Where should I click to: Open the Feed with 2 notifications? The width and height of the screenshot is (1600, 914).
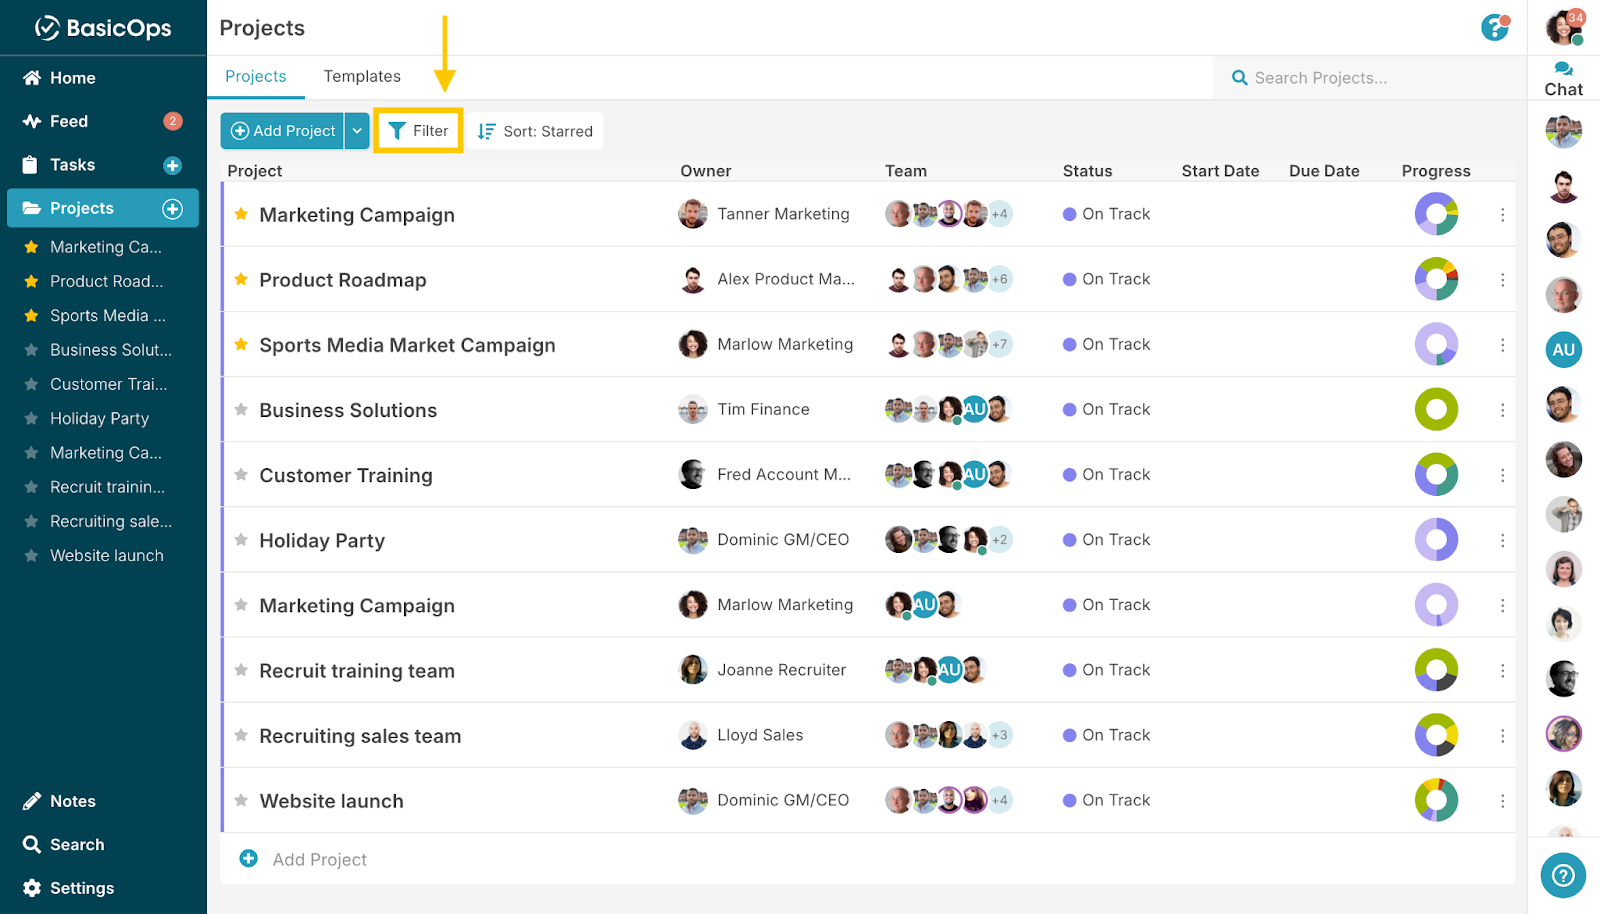click(x=67, y=121)
